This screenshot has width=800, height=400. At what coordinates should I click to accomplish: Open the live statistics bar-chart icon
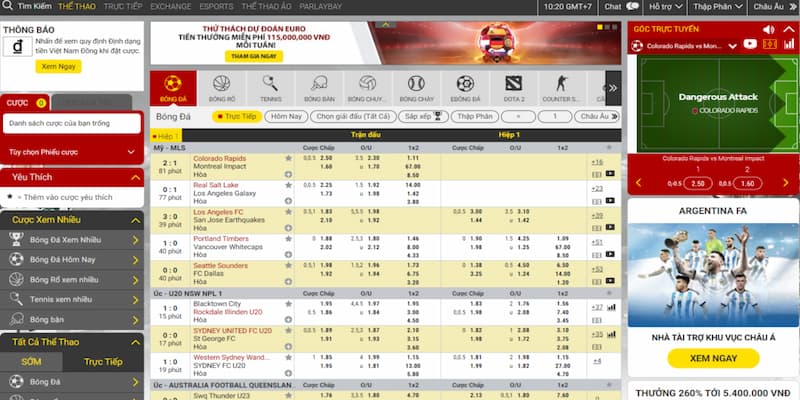[x=789, y=44]
